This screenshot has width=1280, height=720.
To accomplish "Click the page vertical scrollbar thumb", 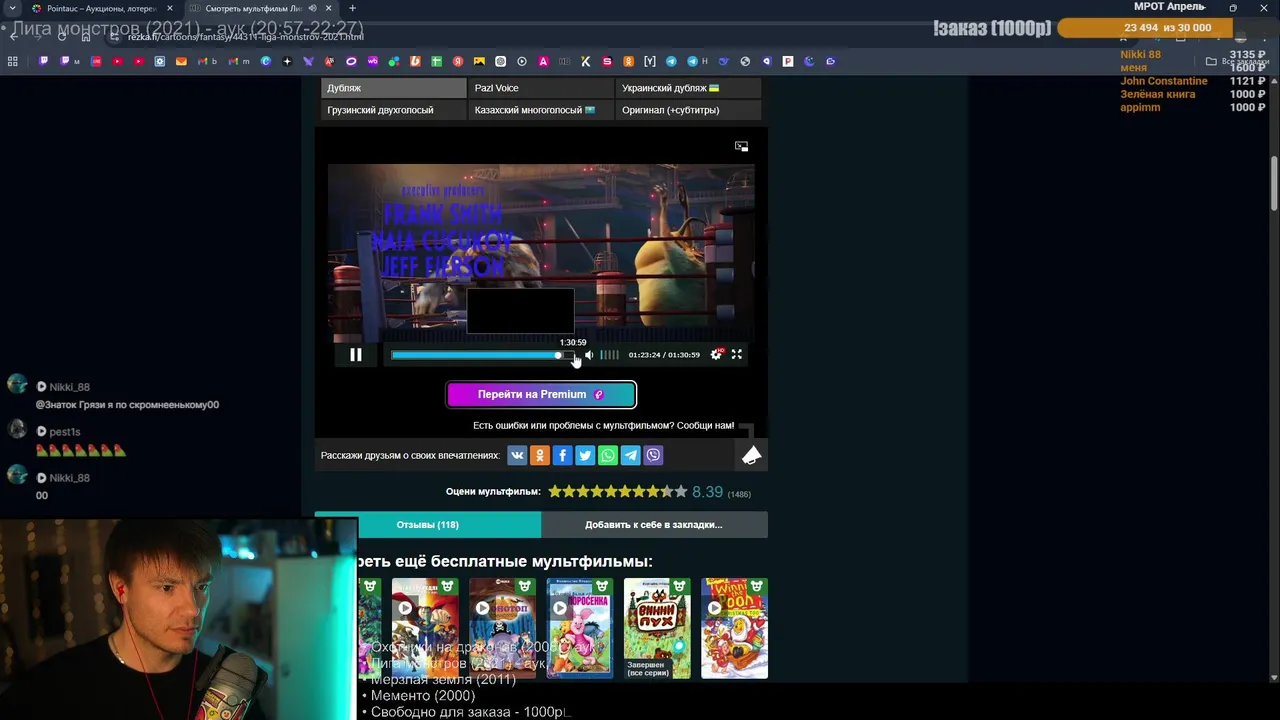I will tap(1274, 184).
